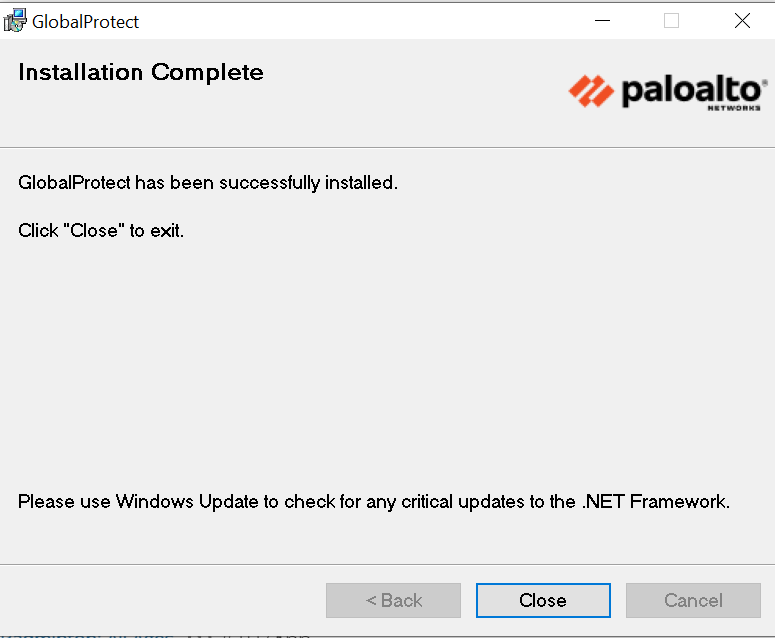The width and height of the screenshot is (775, 638).
Task: Close the window using the title bar X
Action: (742, 21)
